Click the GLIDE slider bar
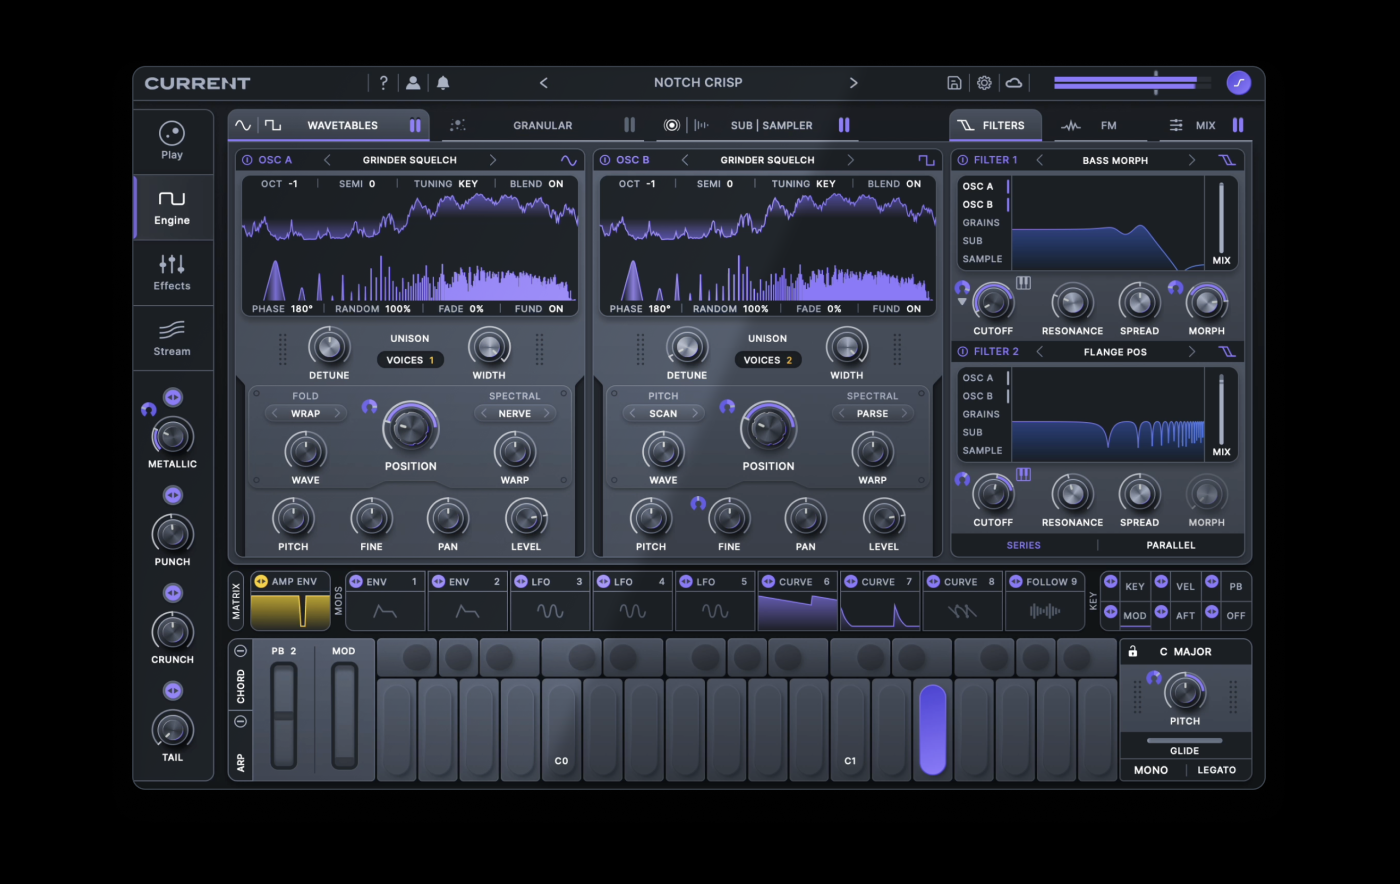1400x884 pixels. pos(1184,741)
